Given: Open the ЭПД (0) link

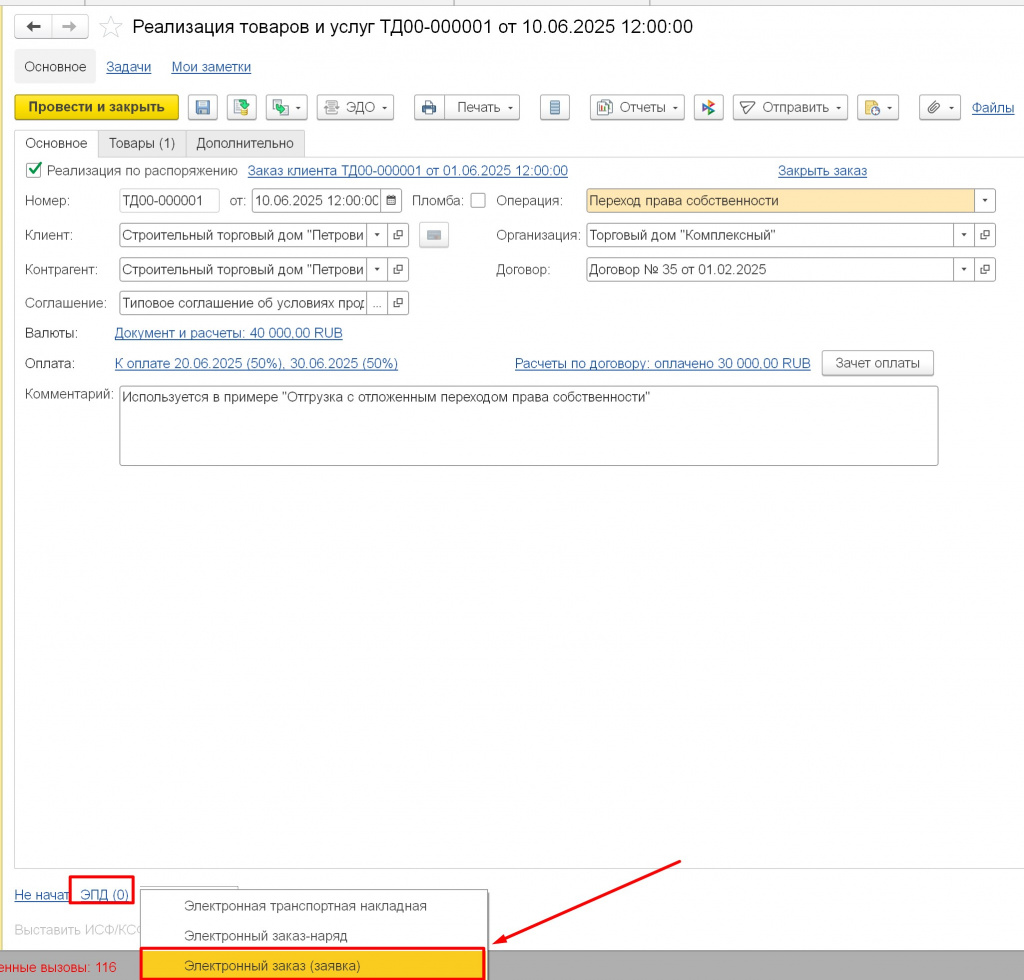Looking at the screenshot, I should point(104,894).
